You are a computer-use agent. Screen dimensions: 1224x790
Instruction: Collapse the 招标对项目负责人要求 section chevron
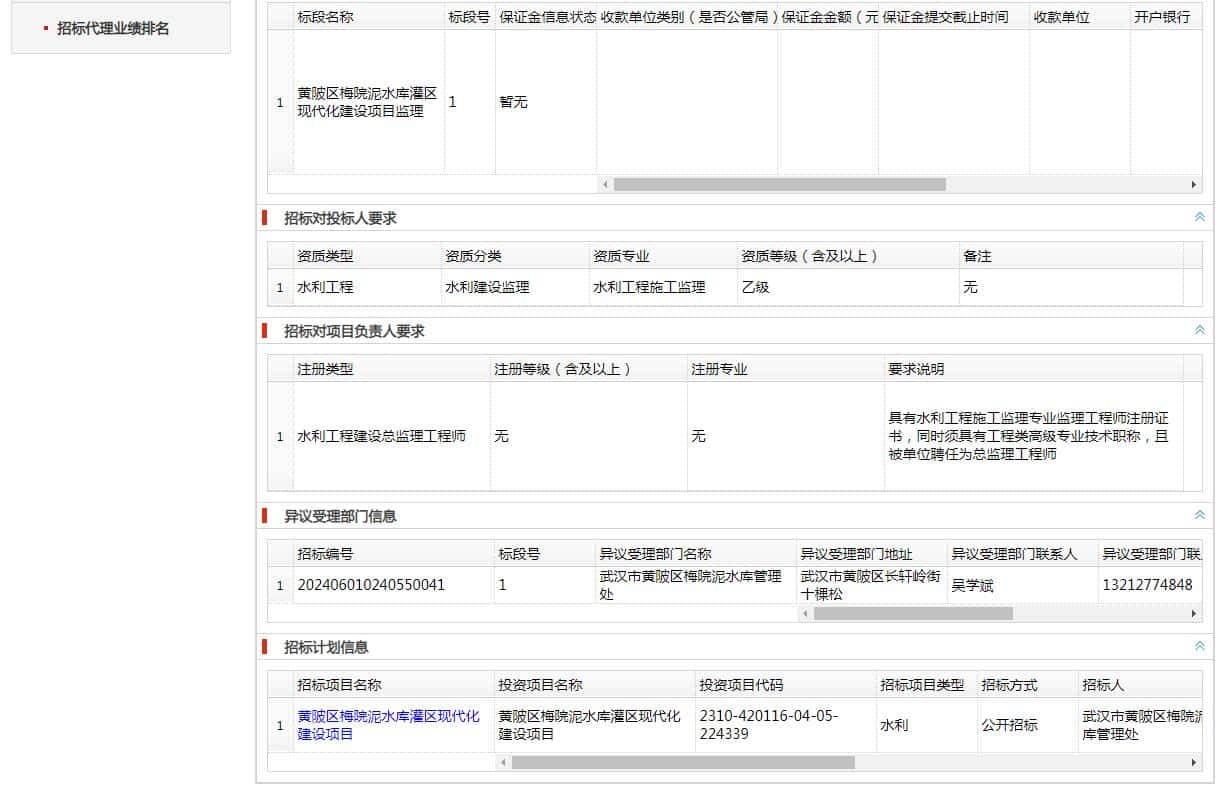[1199, 330]
